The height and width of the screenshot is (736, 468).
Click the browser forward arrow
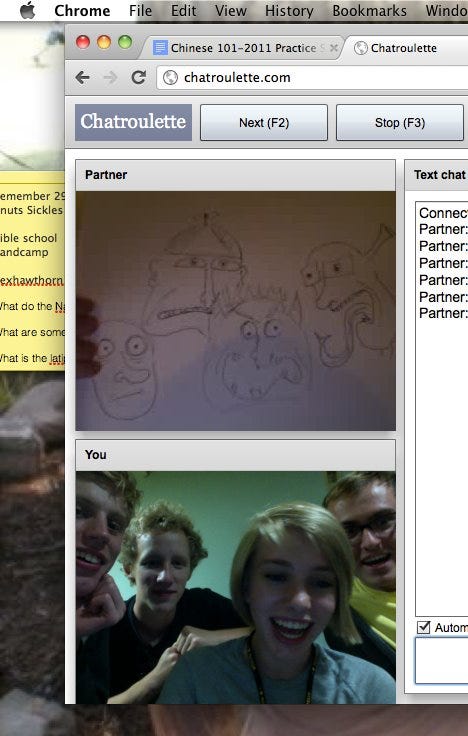(x=110, y=77)
